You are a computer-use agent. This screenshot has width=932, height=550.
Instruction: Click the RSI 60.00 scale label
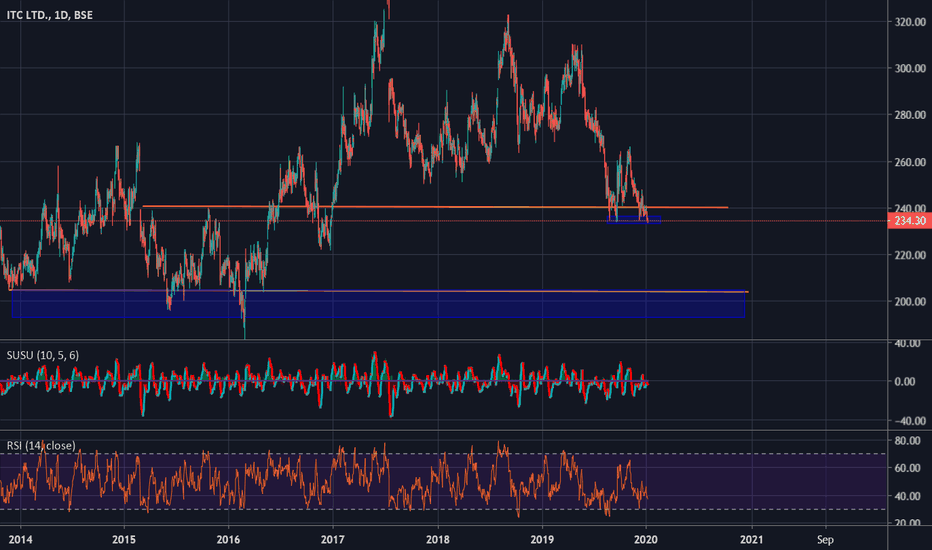[x=908, y=469]
